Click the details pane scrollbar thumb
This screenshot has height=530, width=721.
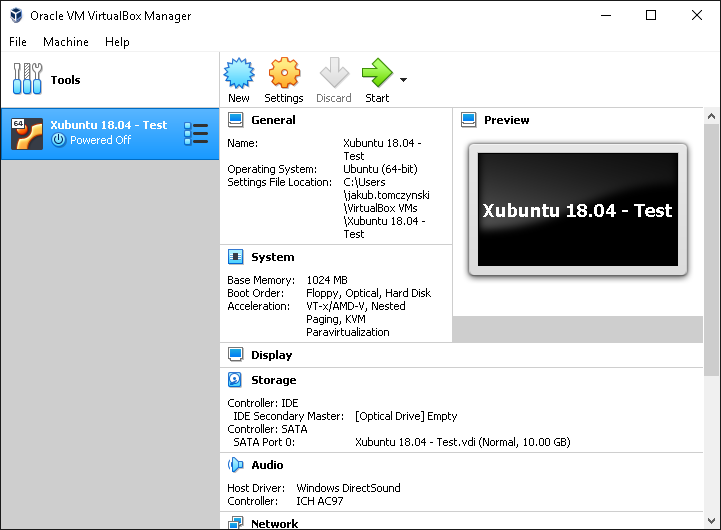711,250
